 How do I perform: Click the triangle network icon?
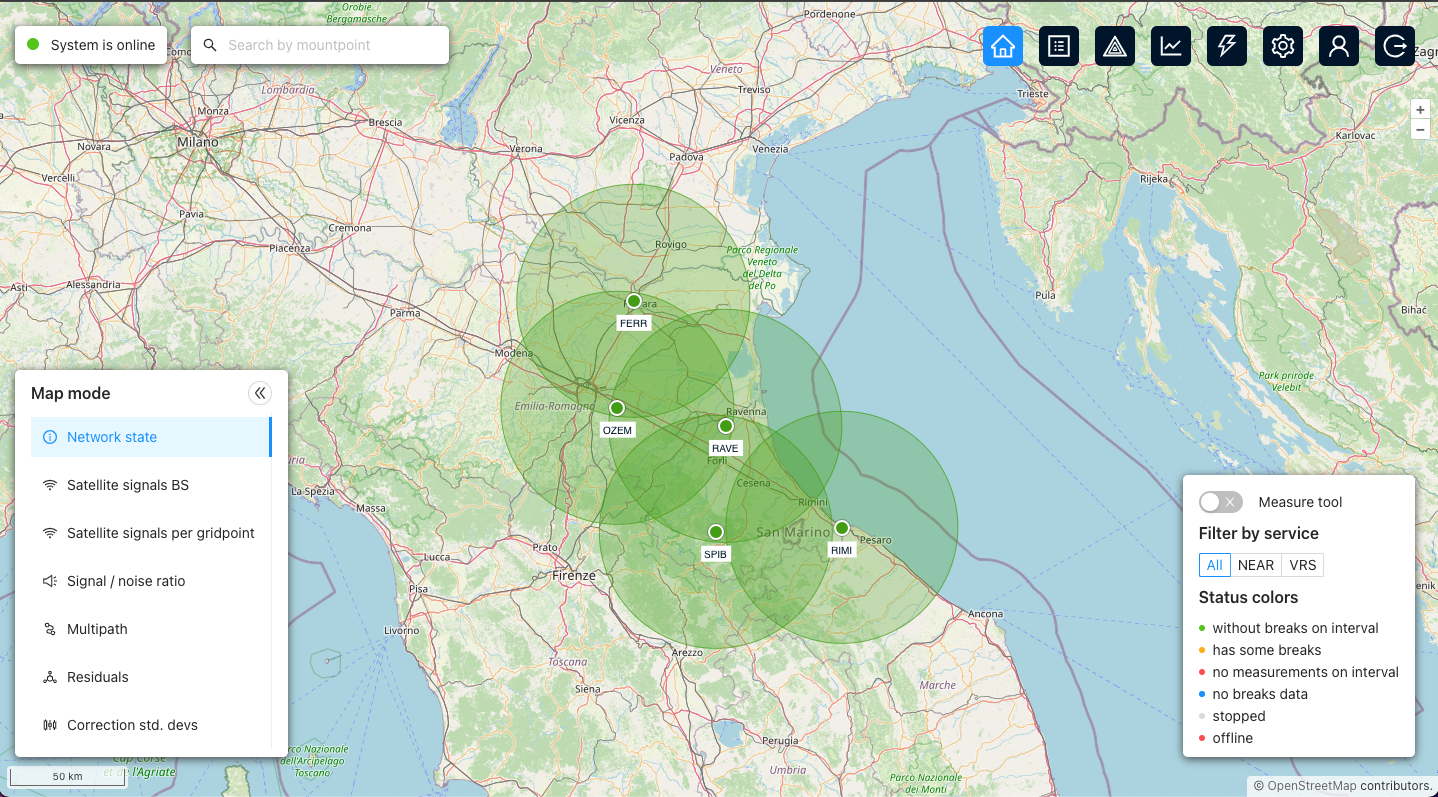(x=1114, y=46)
